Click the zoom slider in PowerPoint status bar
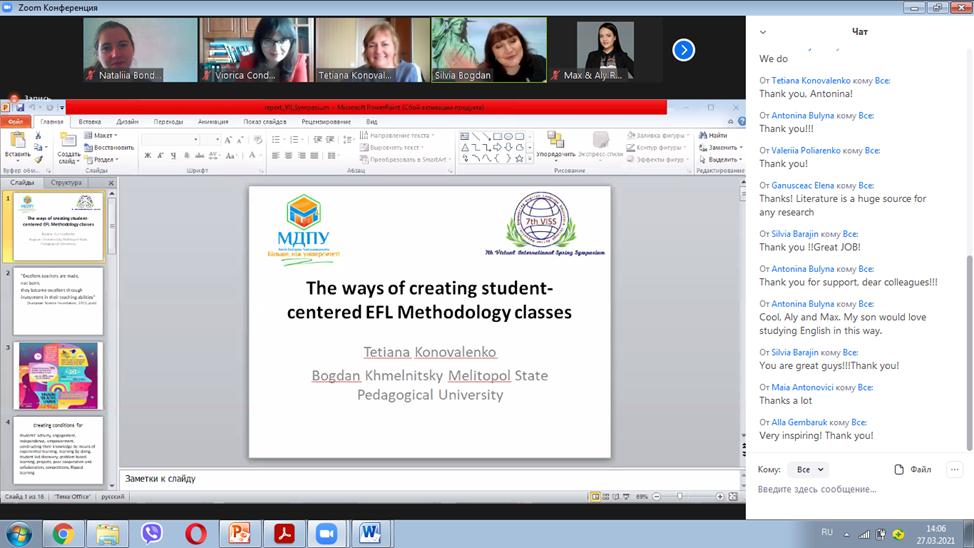Viewport: 974px width, 548px height. (680, 496)
